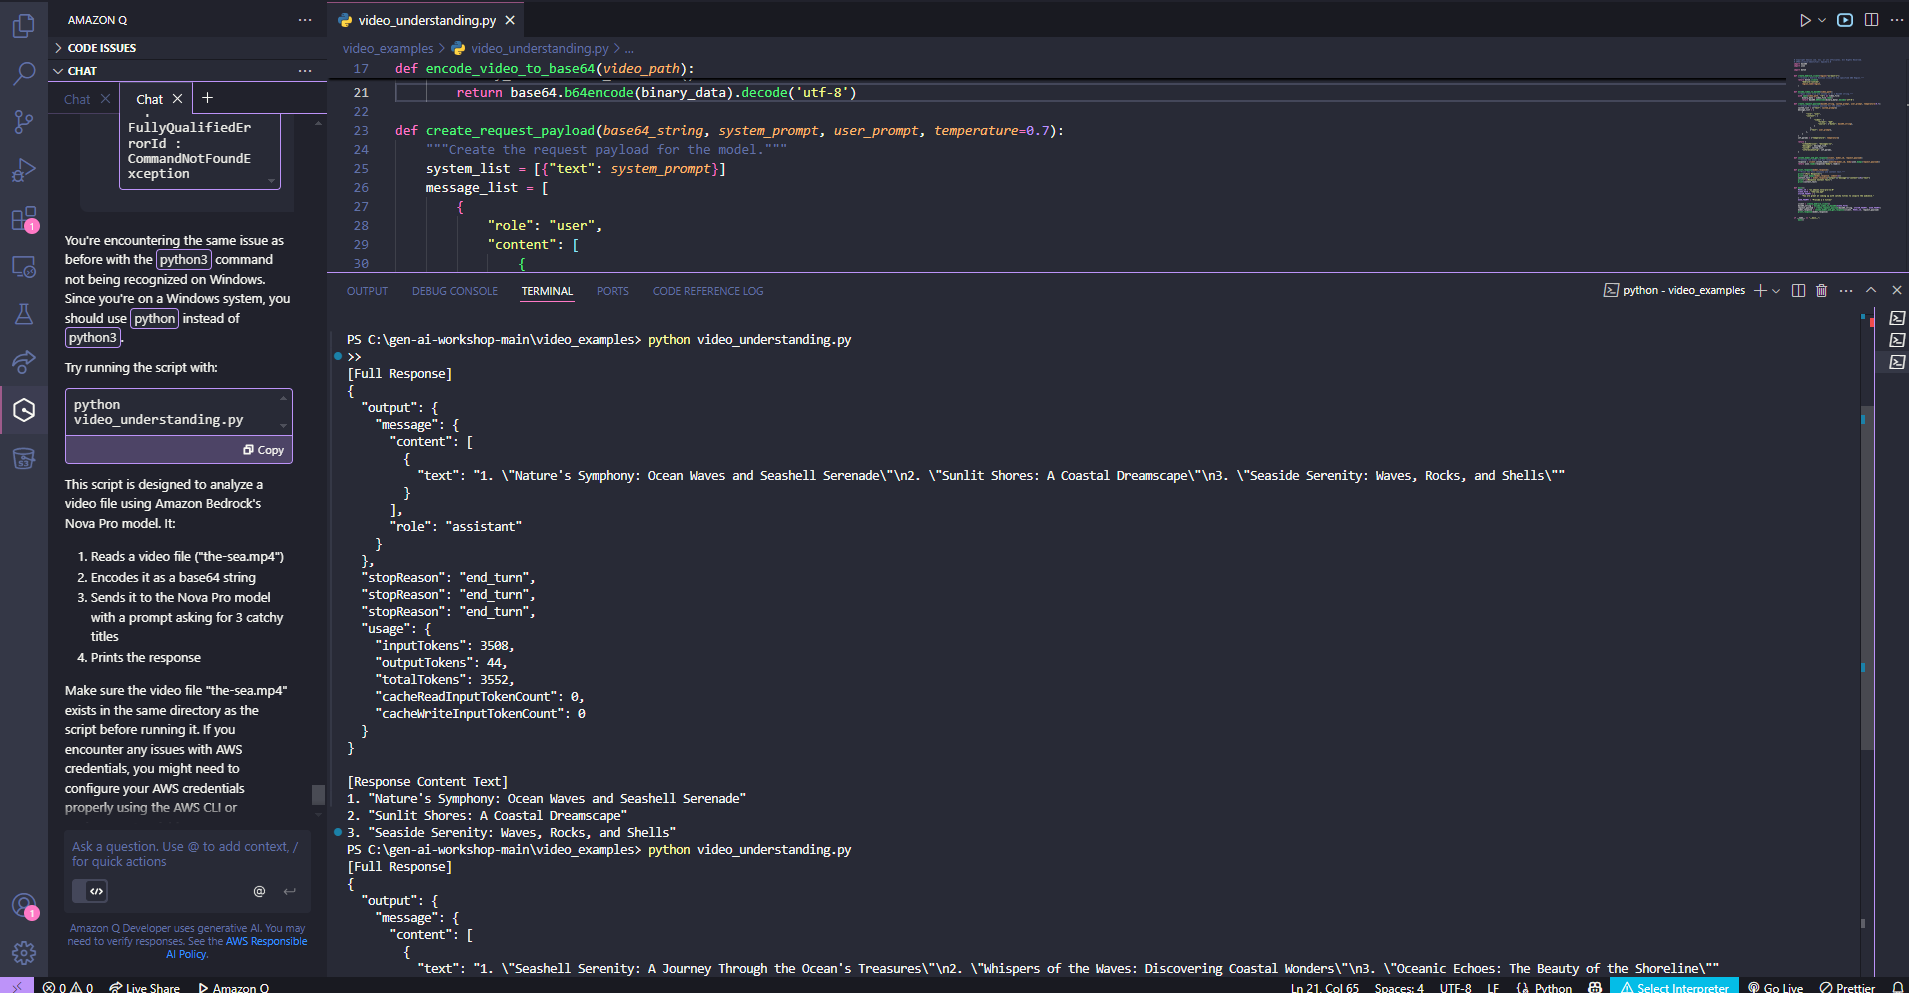Select video_understanding.py editor tab

coord(427,20)
